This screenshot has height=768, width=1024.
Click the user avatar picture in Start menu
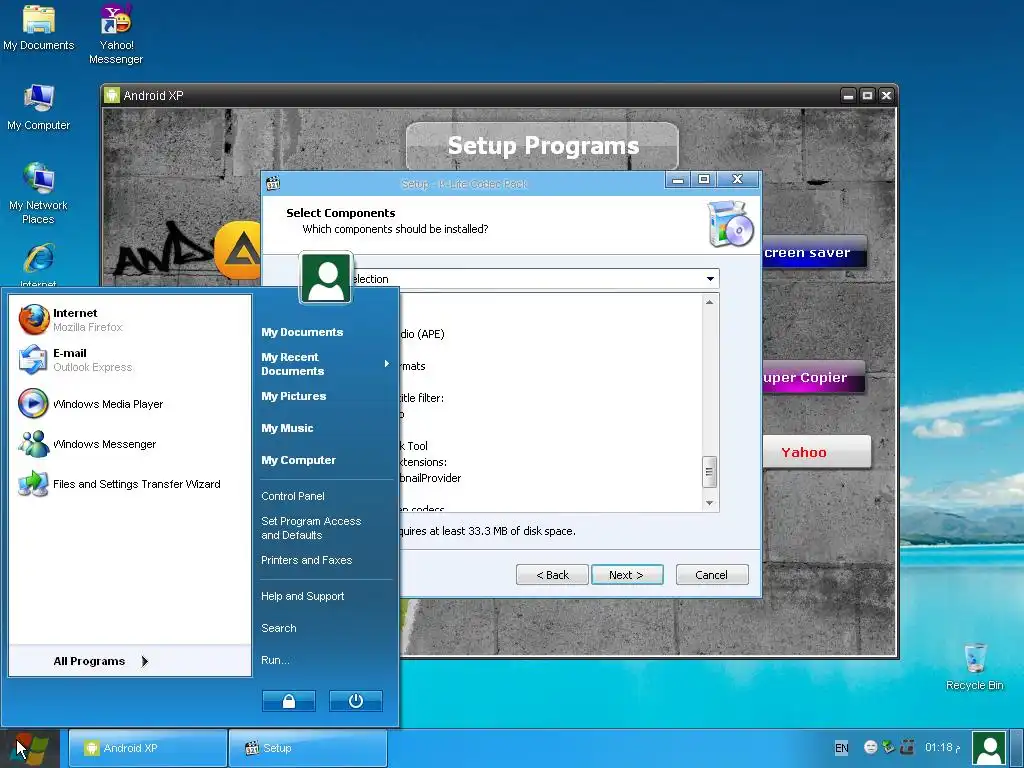coord(326,278)
